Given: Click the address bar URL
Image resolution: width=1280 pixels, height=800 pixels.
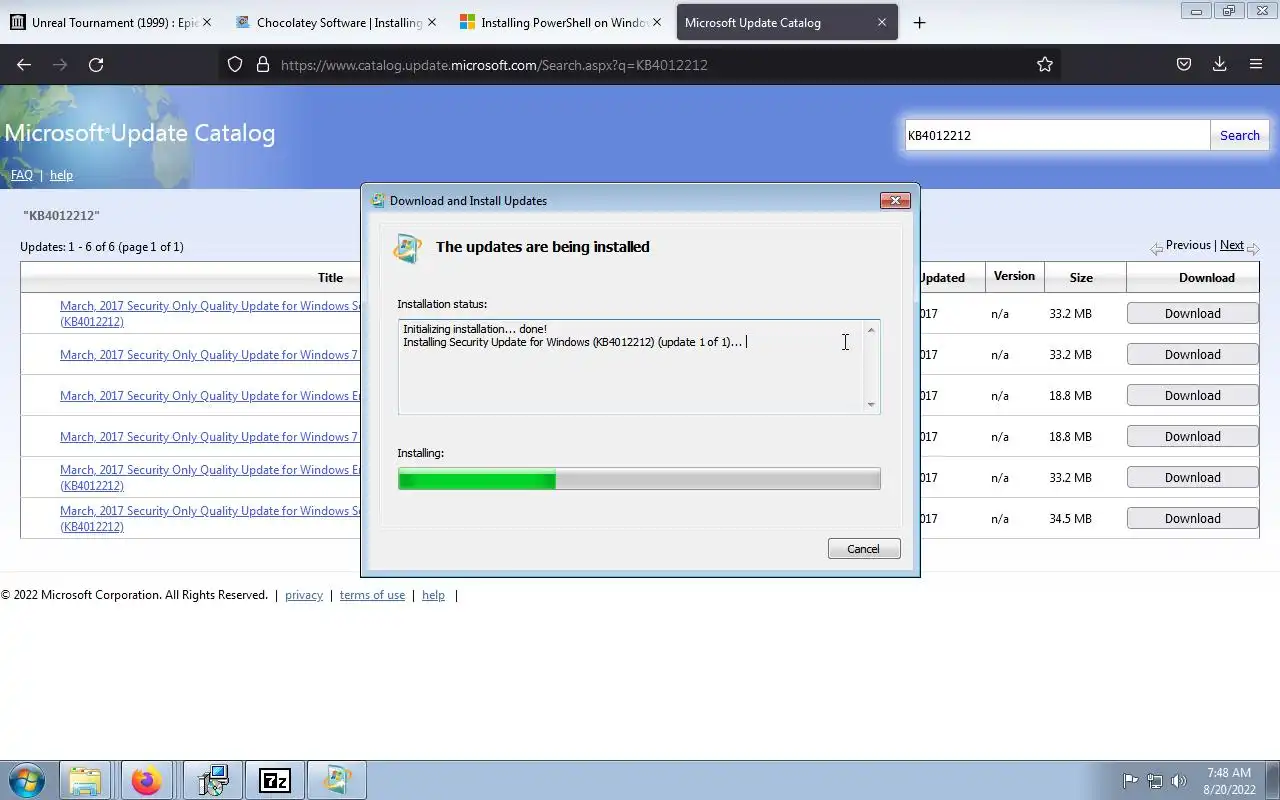Looking at the screenshot, I should 494,65.
